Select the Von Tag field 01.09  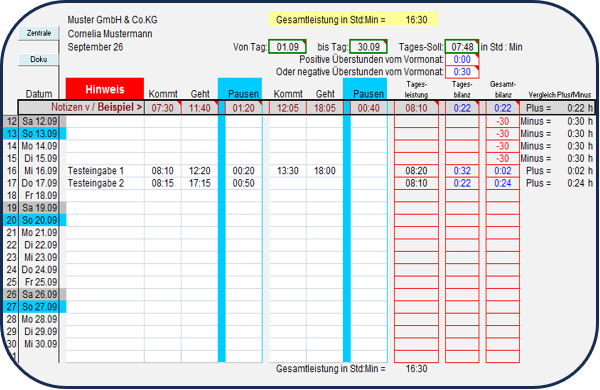[287, 47]
